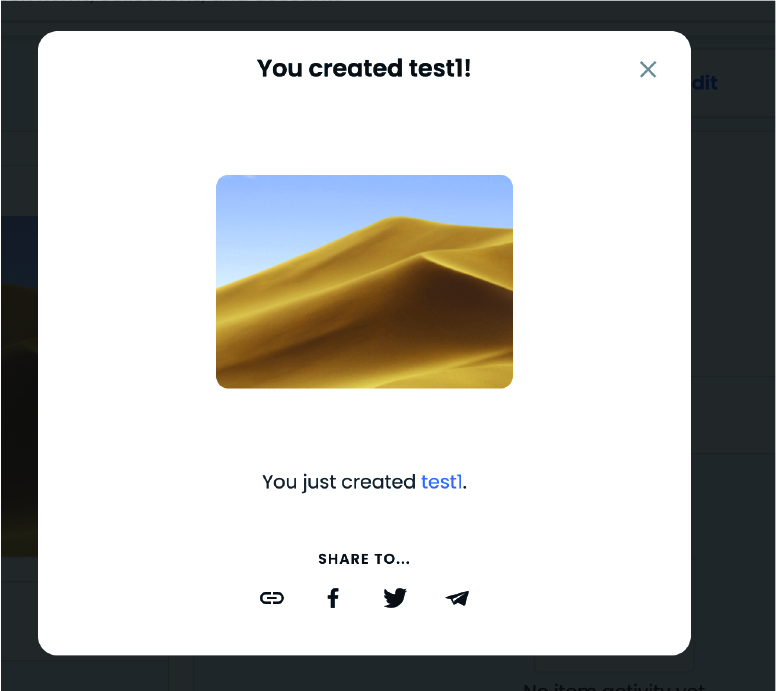Click the chain link share icon
This screenshot has height=691, width=776.
click(x=272, y=598)
